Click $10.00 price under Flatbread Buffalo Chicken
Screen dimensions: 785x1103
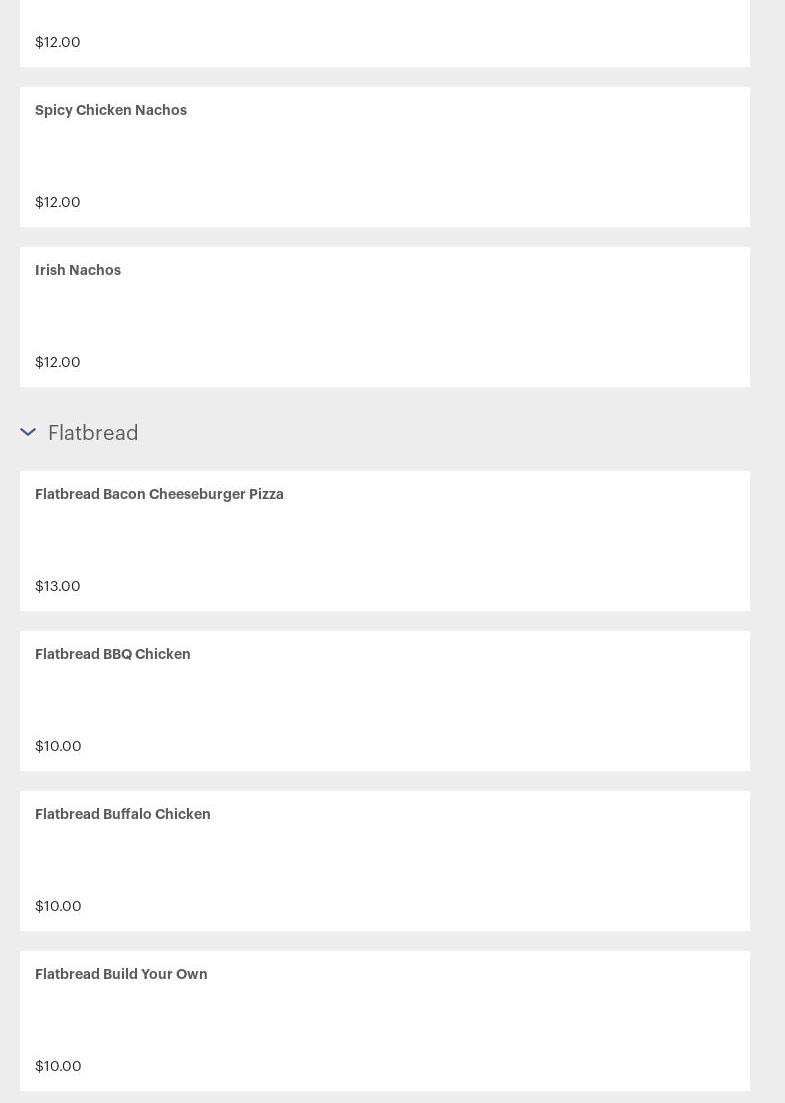58,905
